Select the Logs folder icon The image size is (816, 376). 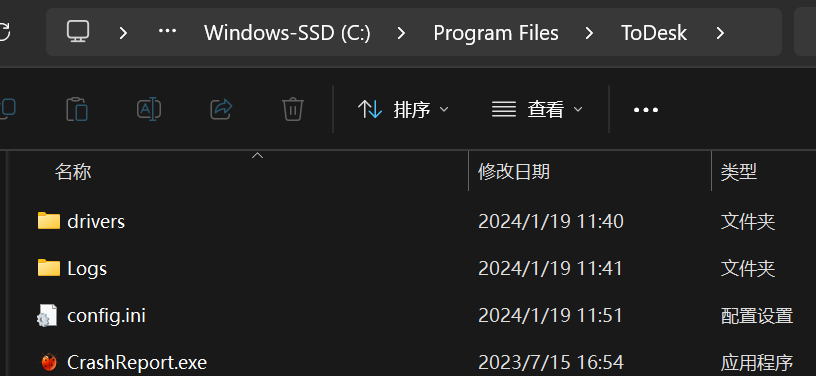(49, 268)
